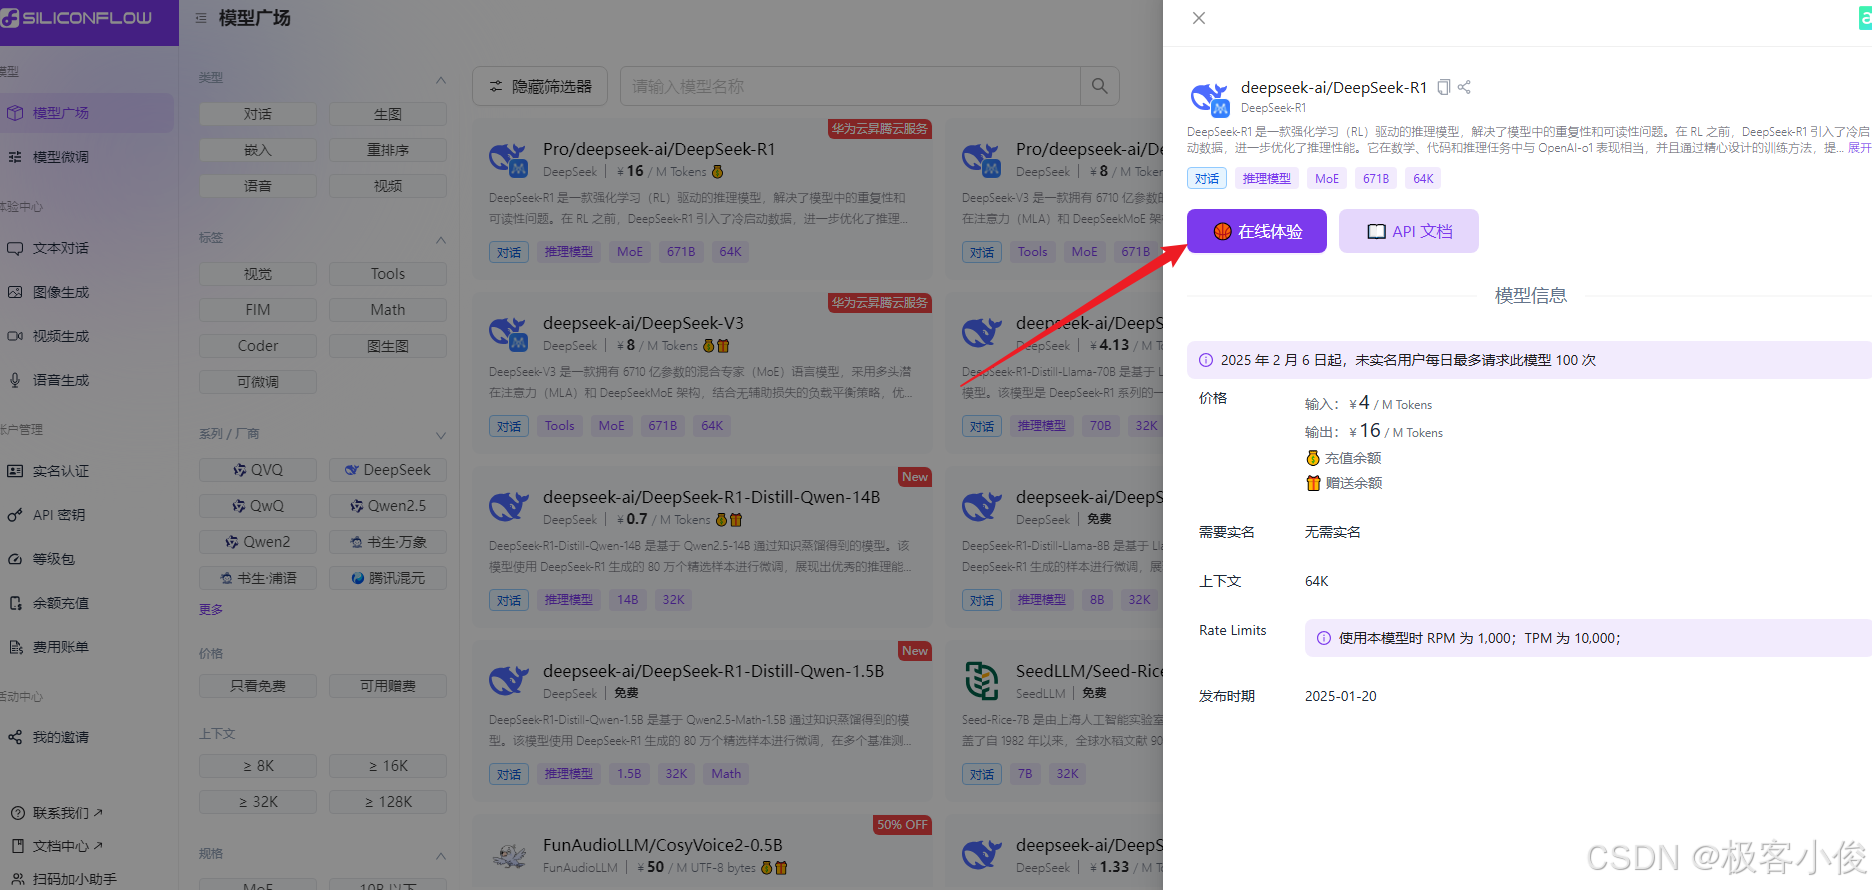Filter by Qwen2.5 series
This screenshot has height=890, width=1872.
tap(388, 506)
